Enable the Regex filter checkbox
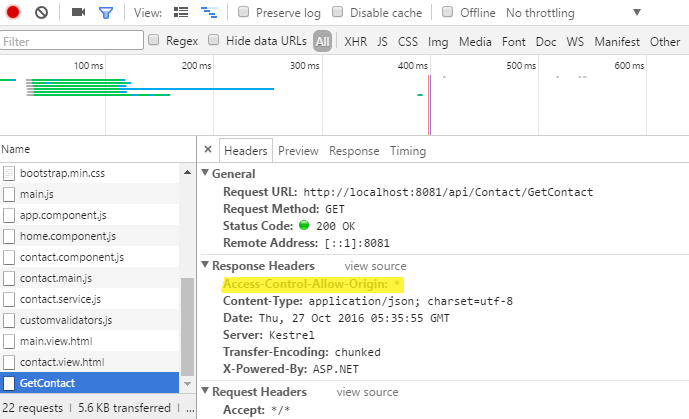The width and height of the screenshot is (689, 419). pos(153,40)
